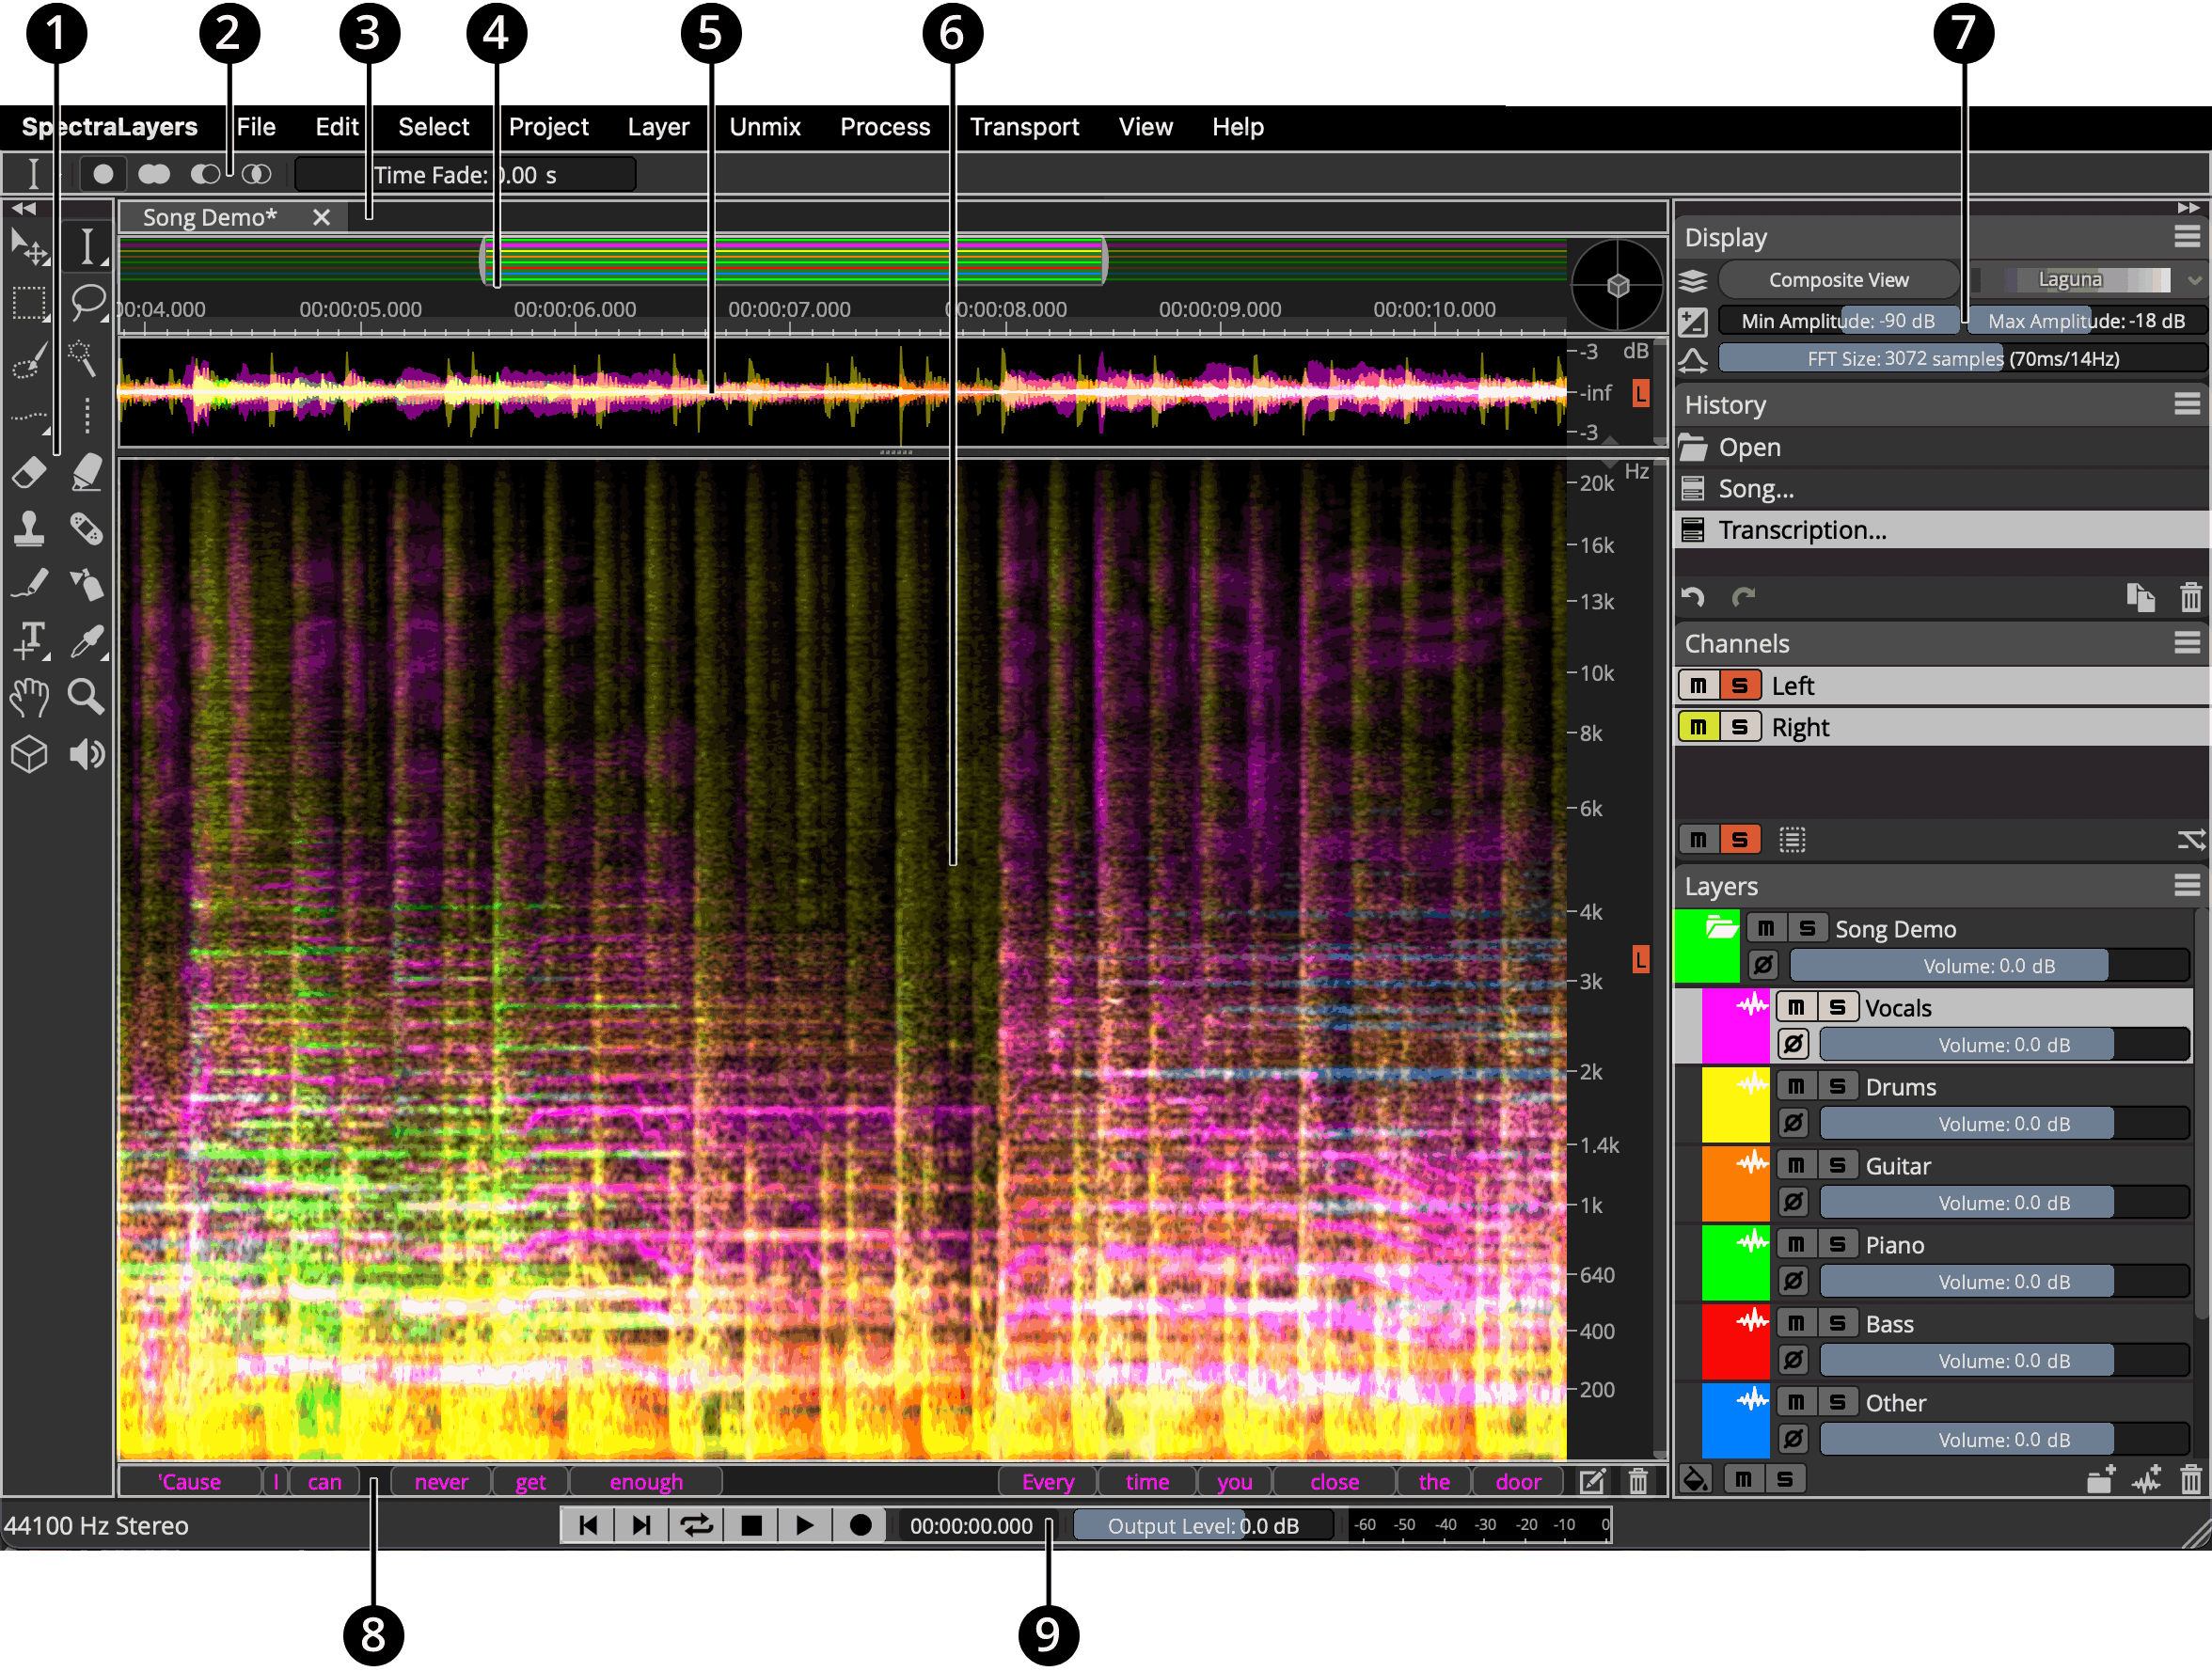Mute the Vocals layer
This screenshot has width=2212, height=1671.
[x=1797, y=1007]
